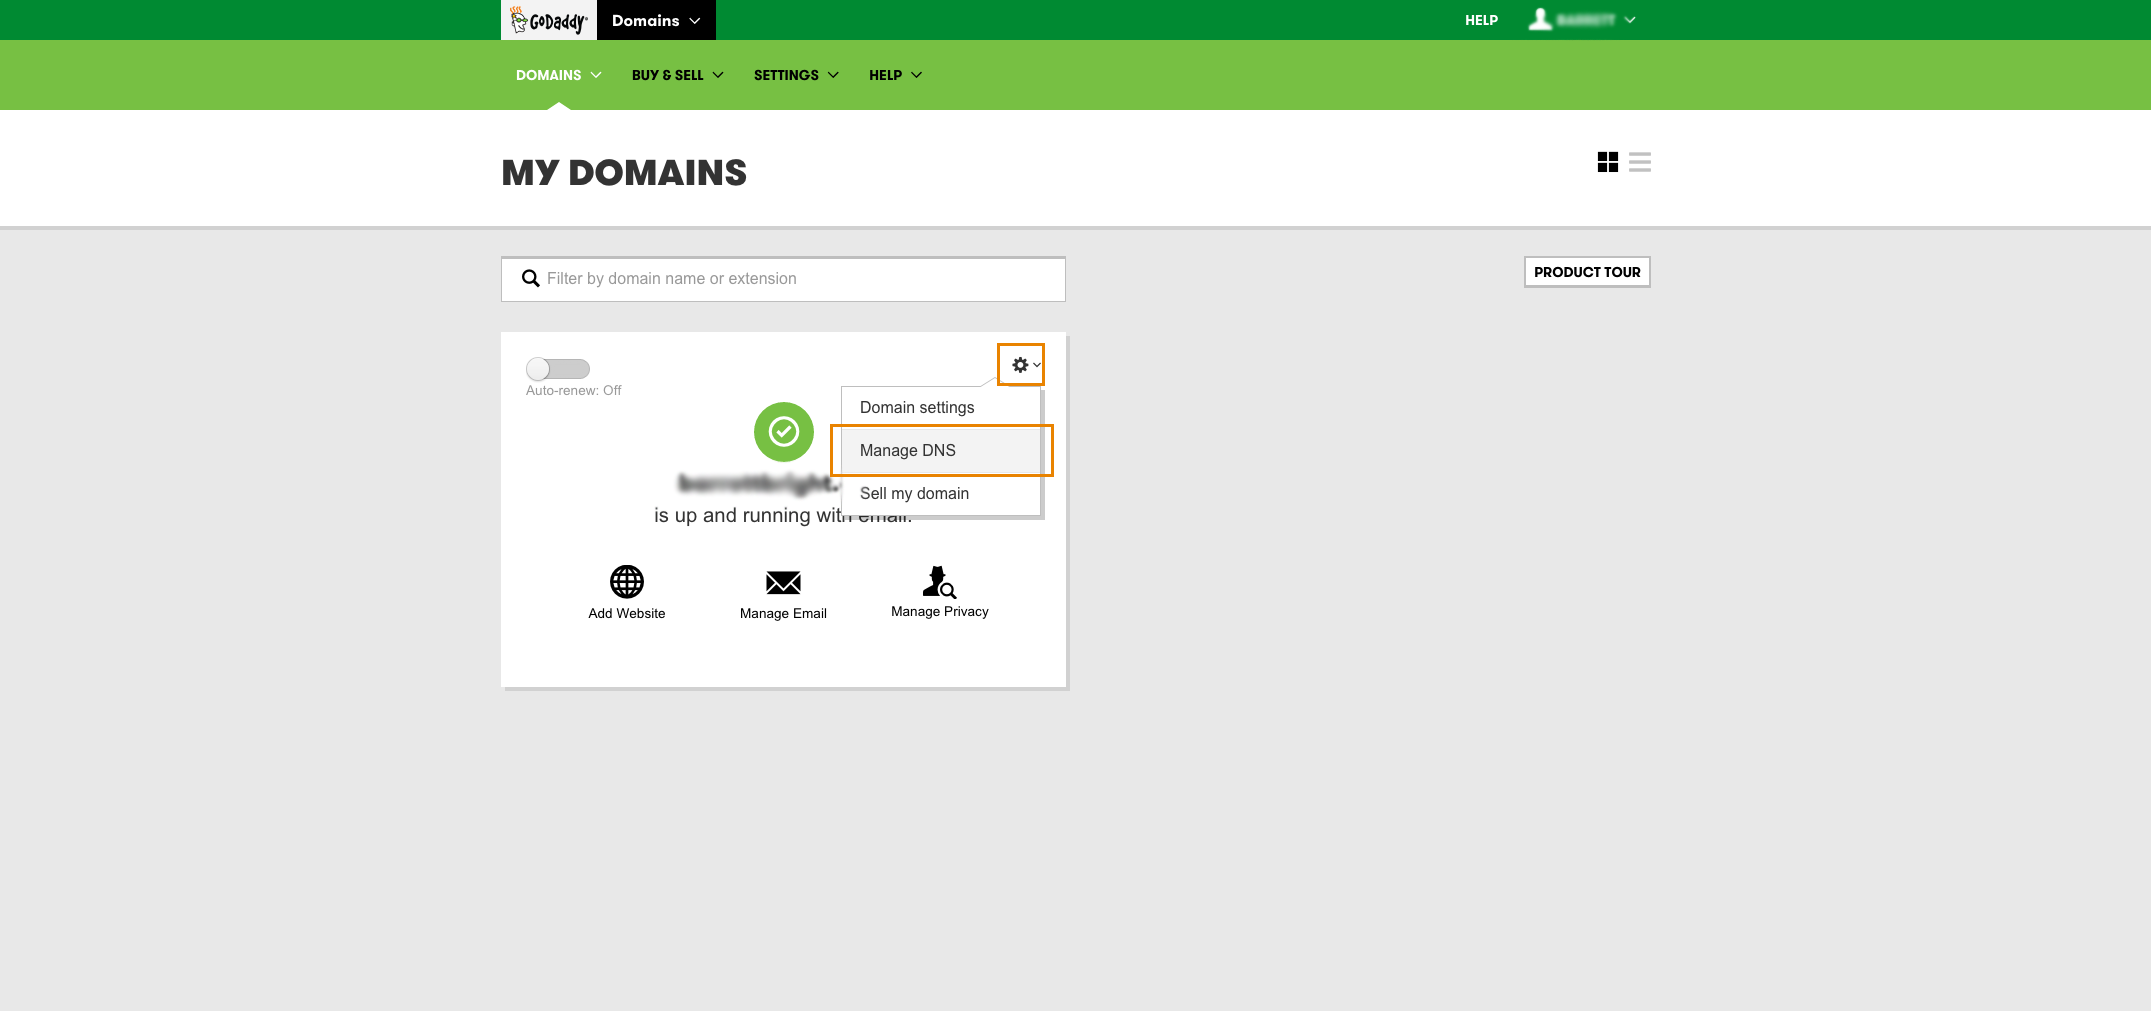The image size is (2151, 1011).
Task: Click the Add Website globe icon
Action: pyautogui.click(x=627, y=581)
